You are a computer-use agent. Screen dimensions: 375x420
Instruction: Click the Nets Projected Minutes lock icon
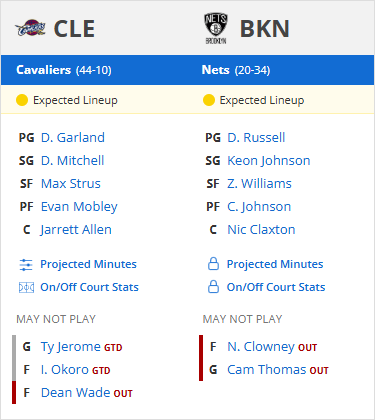213,264
